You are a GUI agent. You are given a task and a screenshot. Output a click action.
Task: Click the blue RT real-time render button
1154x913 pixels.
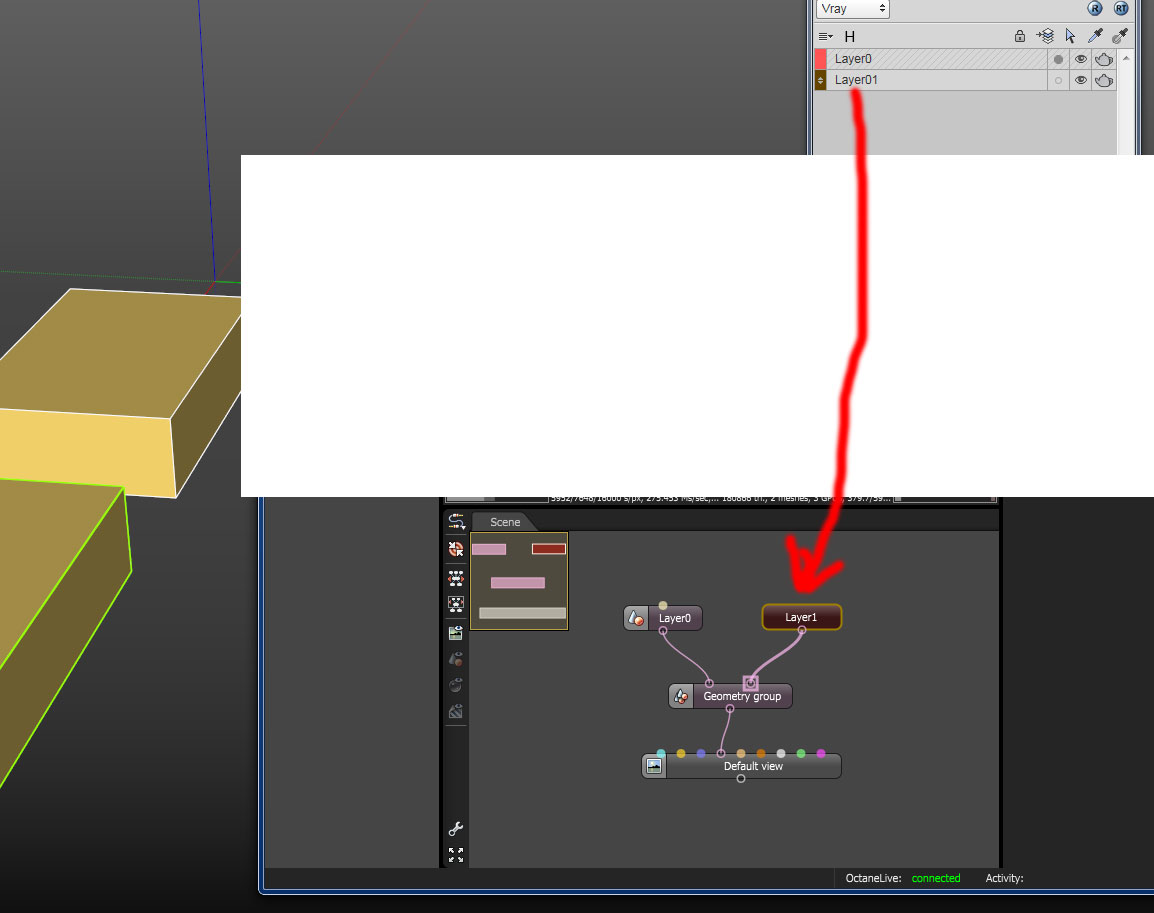coord(1121,8)
